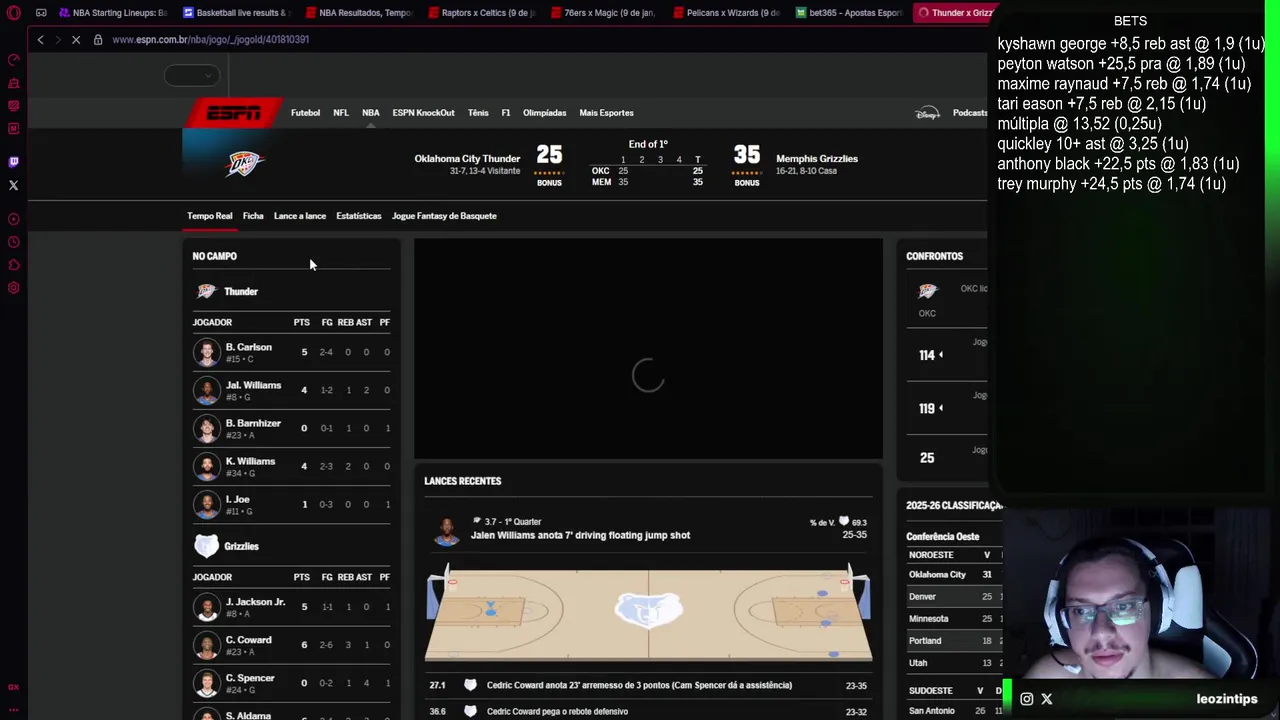The image size is (1280, 720).
Task: Open Twitch from the browser sidebar
Action: tap(14, 162)
